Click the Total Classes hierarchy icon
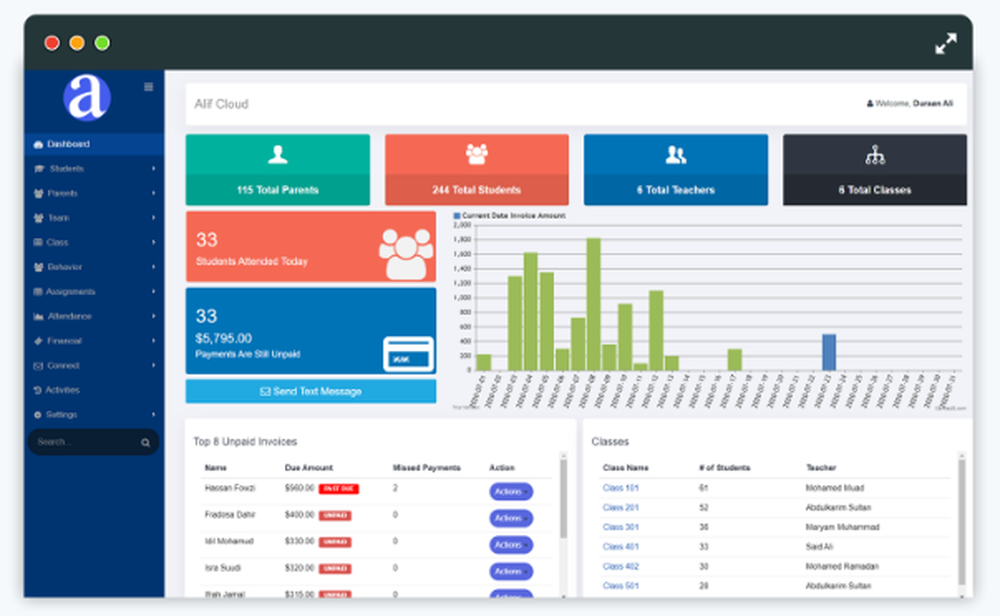This screenshot has height=616, width=1000. (x=875, y=155)
